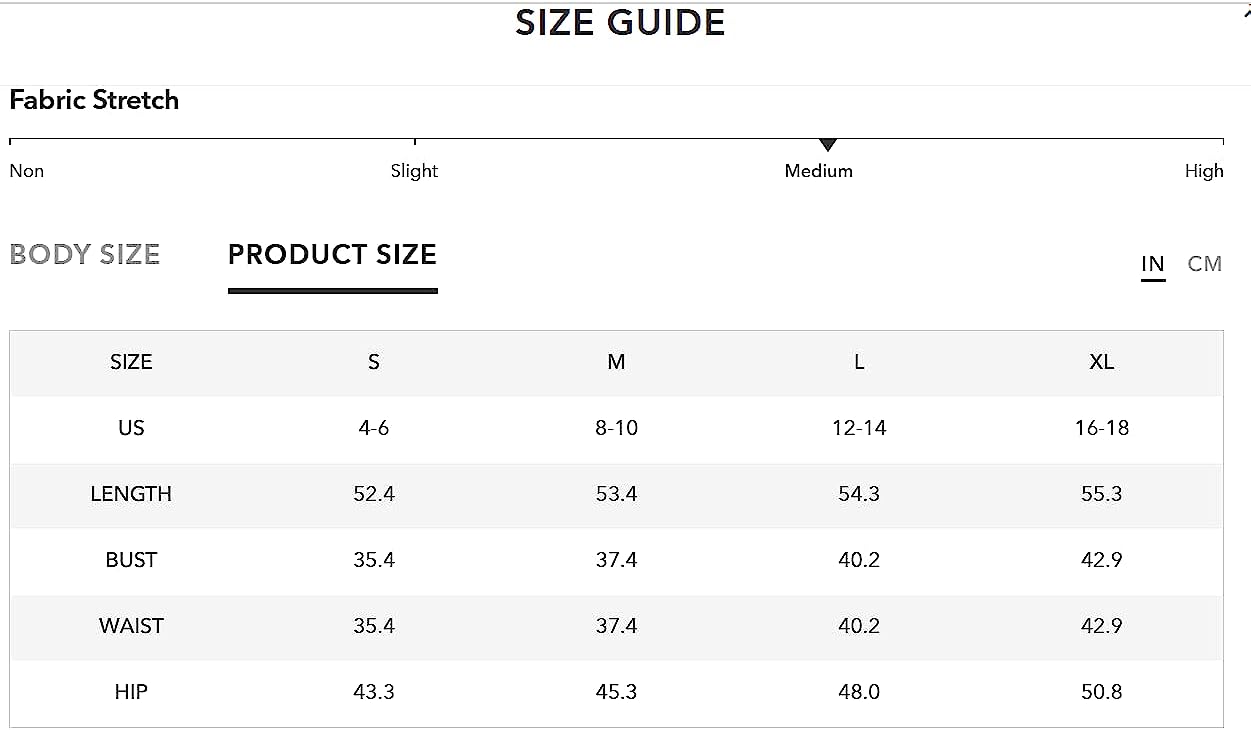Click the HIP value 50.8
This screenshot has height=730, width=1251.
1102,692
